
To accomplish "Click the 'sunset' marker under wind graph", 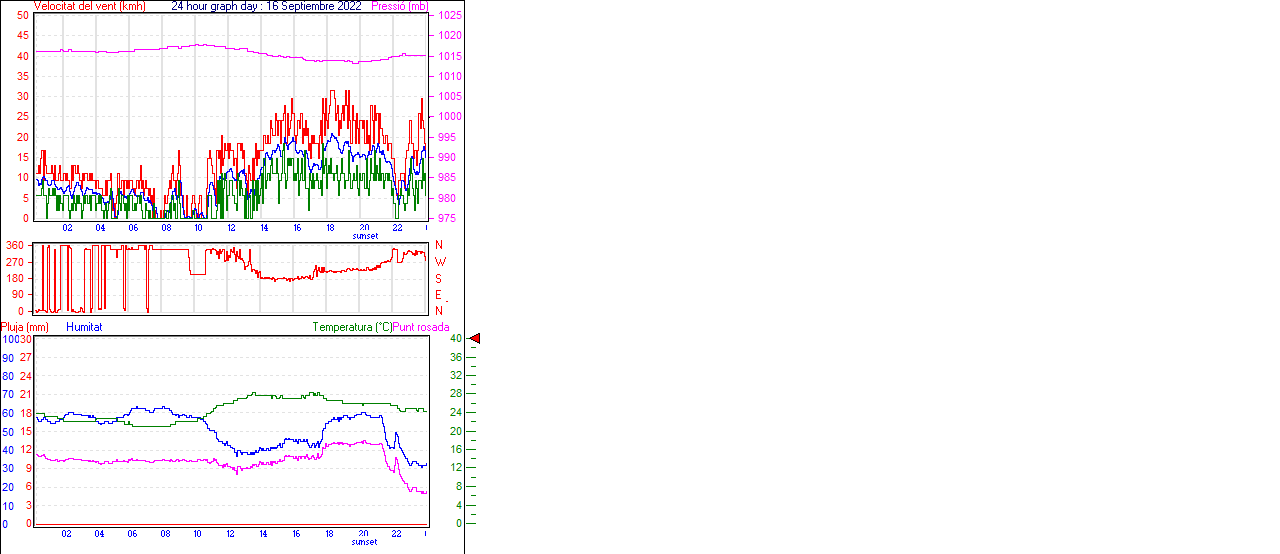I will [x=365, y=236].
